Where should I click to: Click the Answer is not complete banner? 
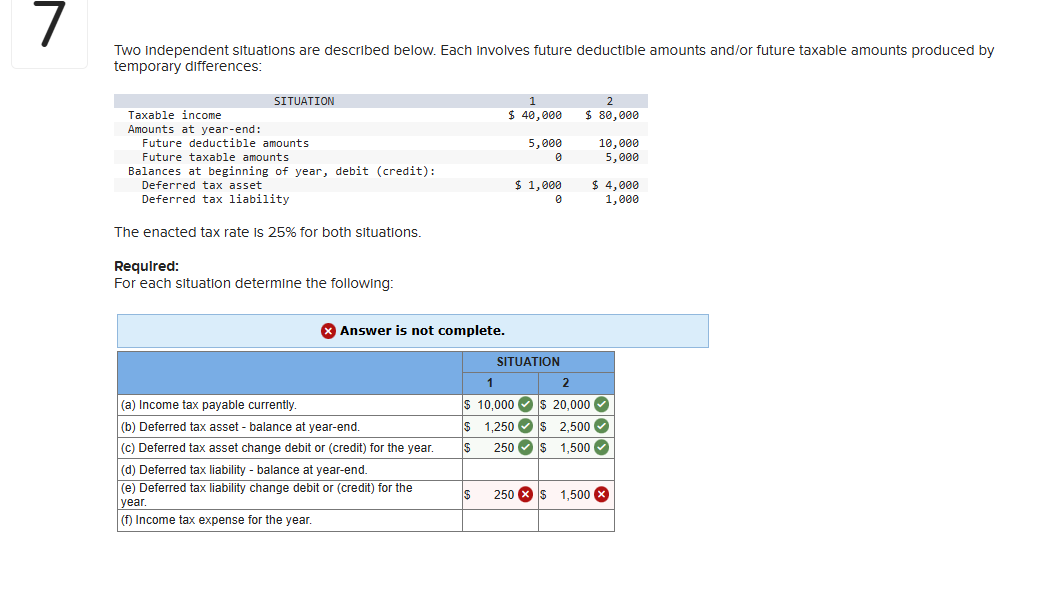coord(413,330)
